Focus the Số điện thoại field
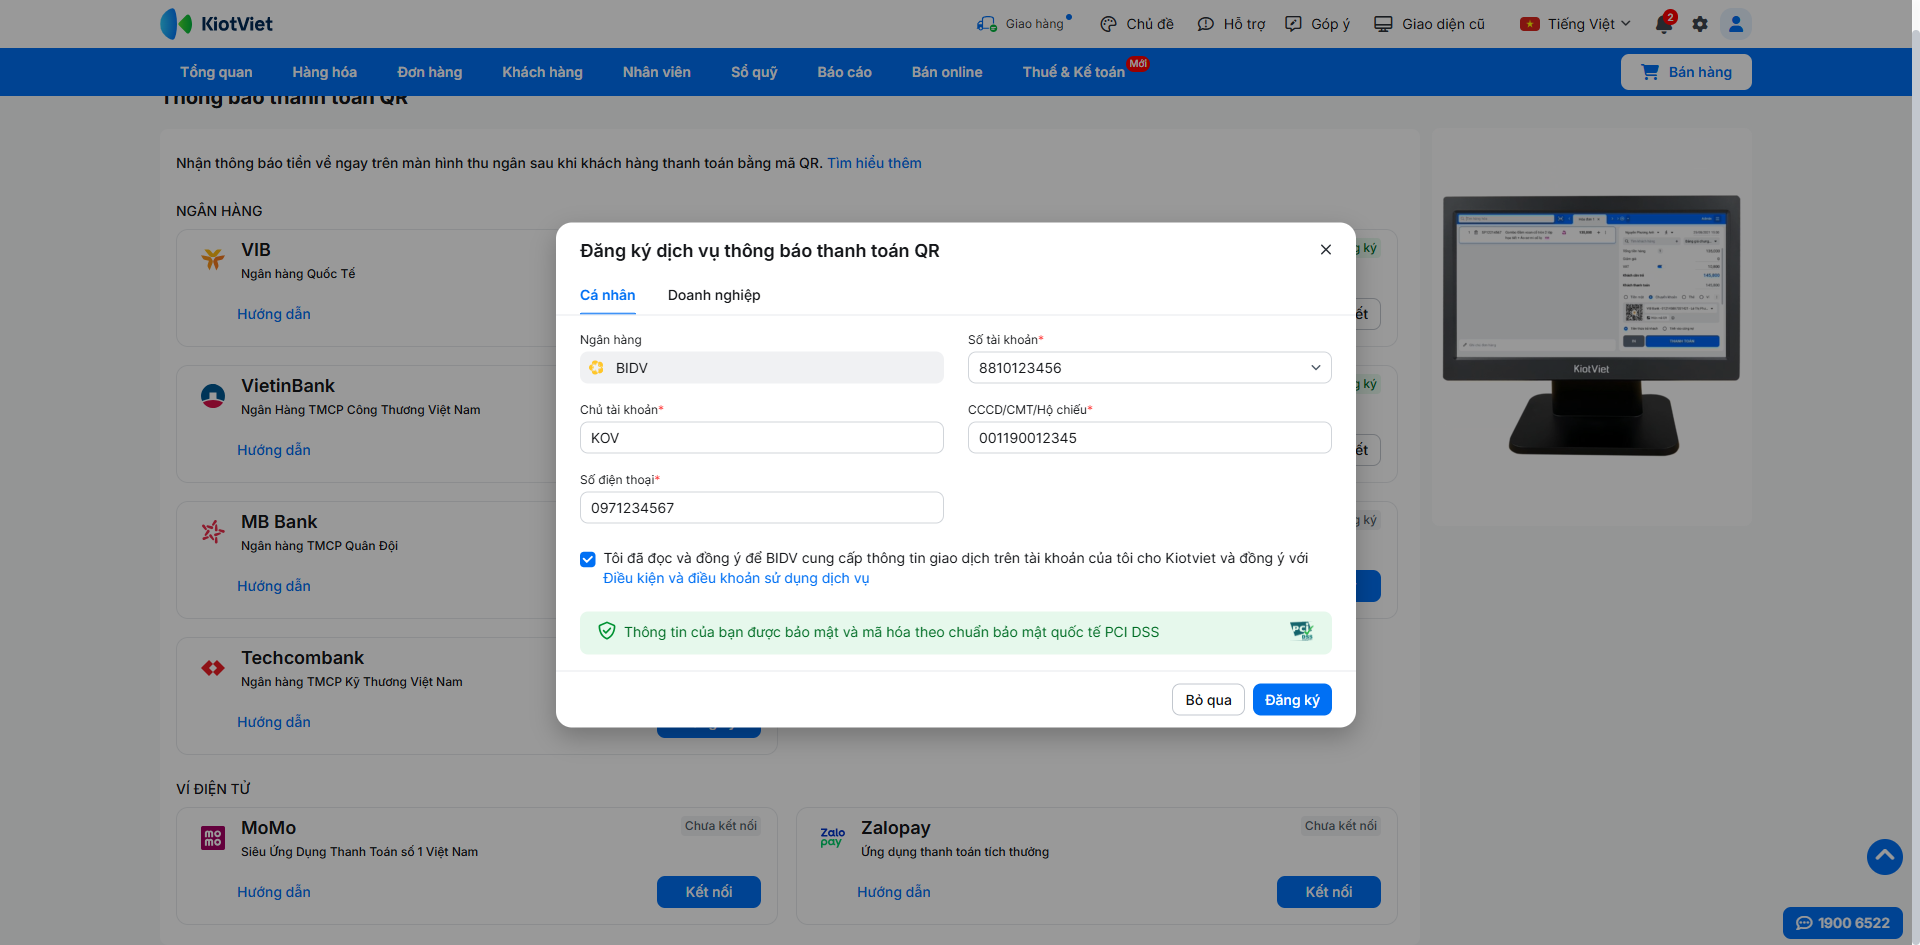Screen dimensions: 1920x945 [x=762, y=508]
